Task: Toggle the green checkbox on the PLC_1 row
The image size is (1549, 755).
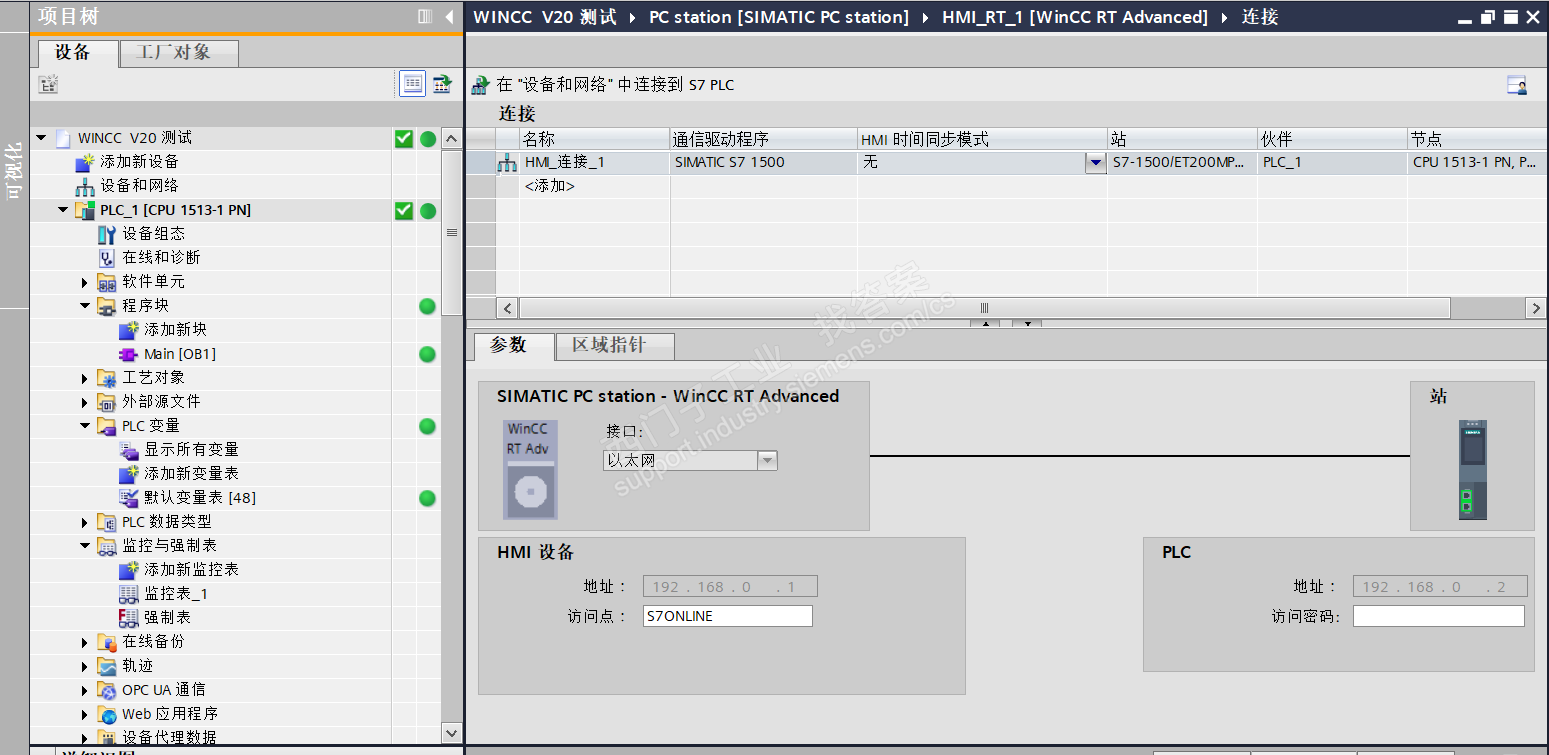Action: click(404, 211)
